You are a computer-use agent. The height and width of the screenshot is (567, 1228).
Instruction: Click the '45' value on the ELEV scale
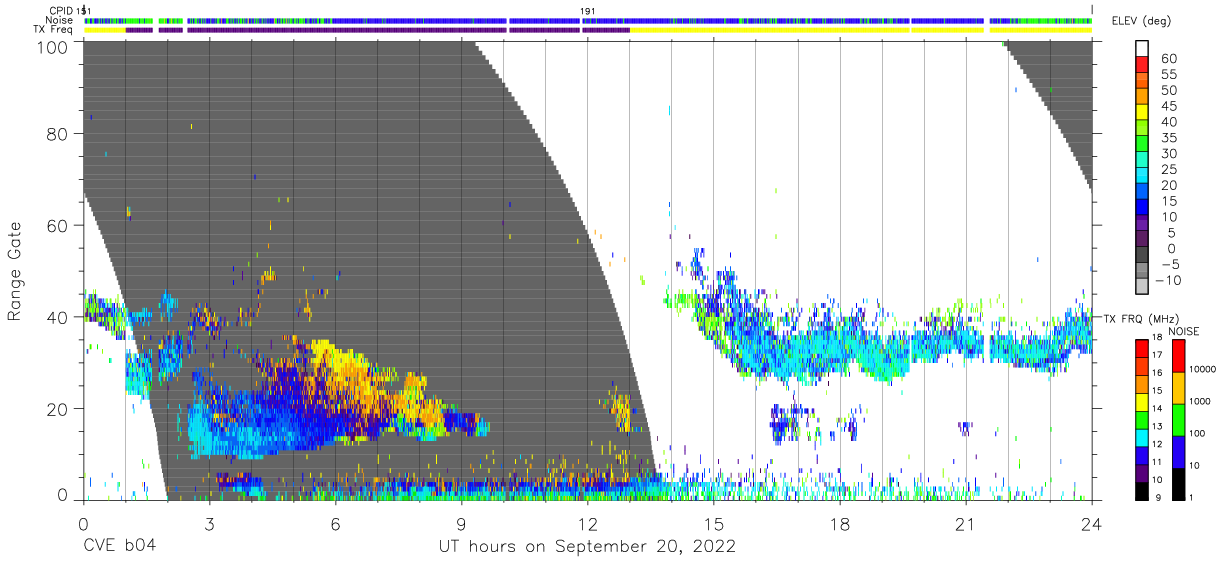[x=1169, y=106]
